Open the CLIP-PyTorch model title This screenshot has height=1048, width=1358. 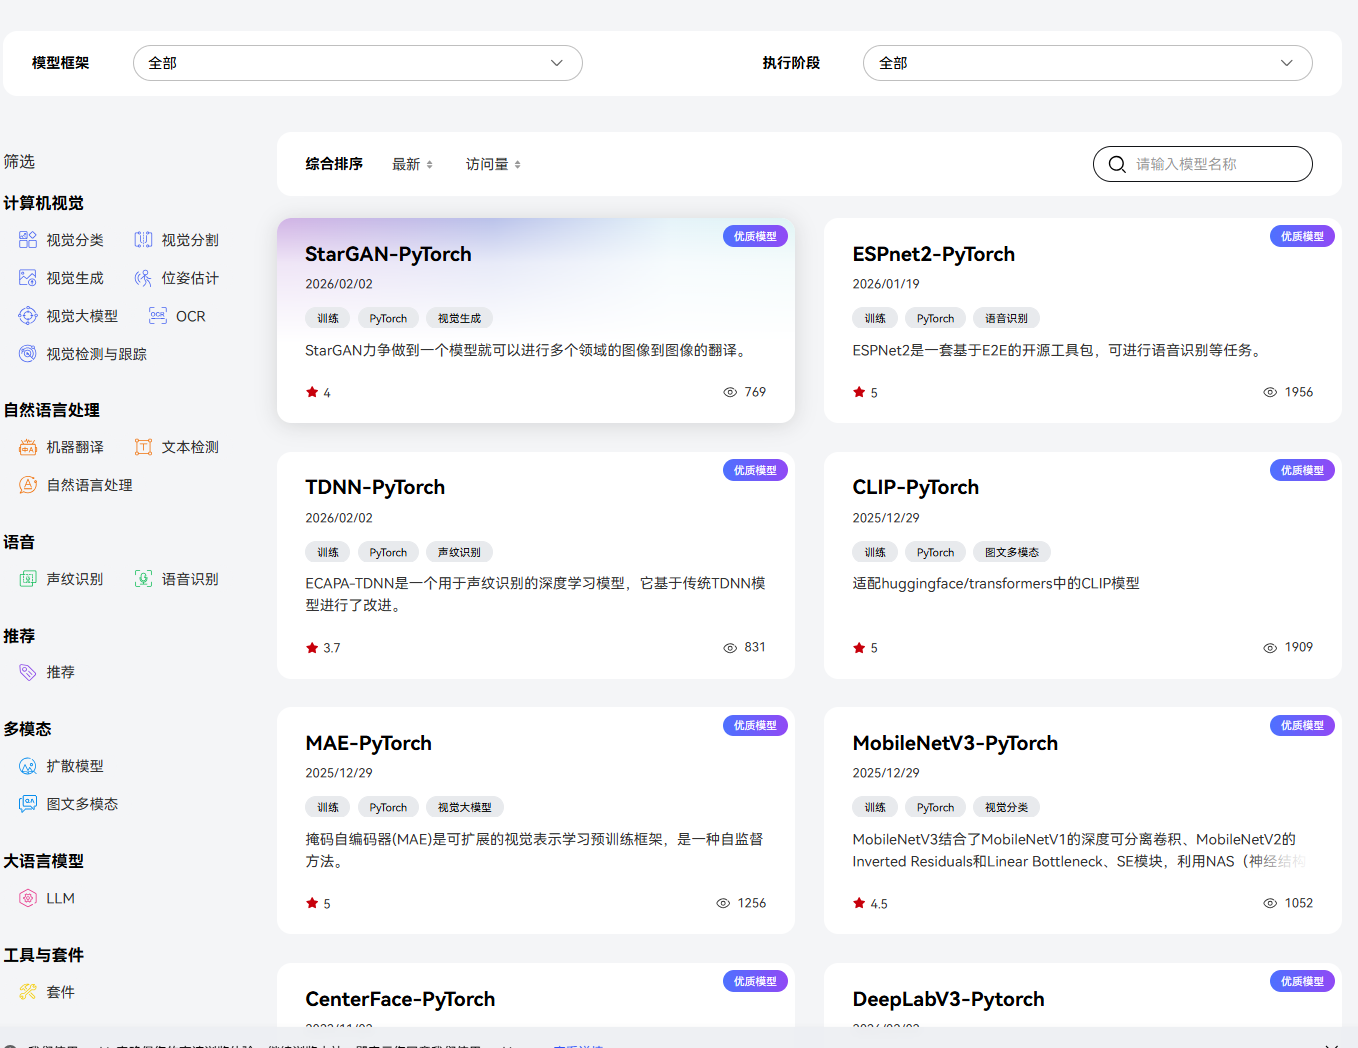pos(915,487)
